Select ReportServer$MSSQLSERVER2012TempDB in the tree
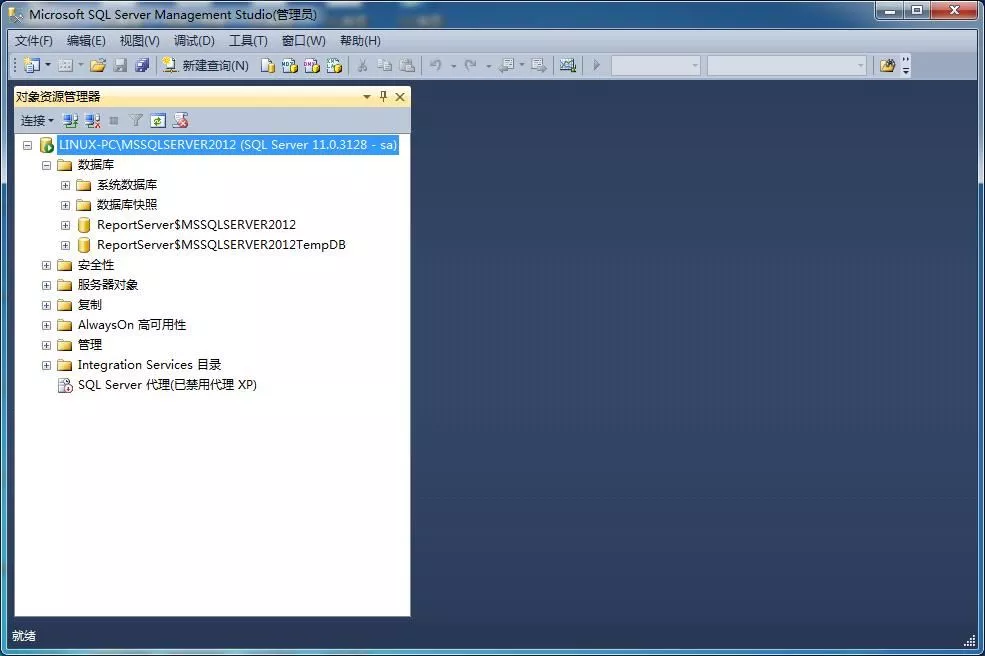The width and height of the screenshot is (985, 656). (221, 244)
